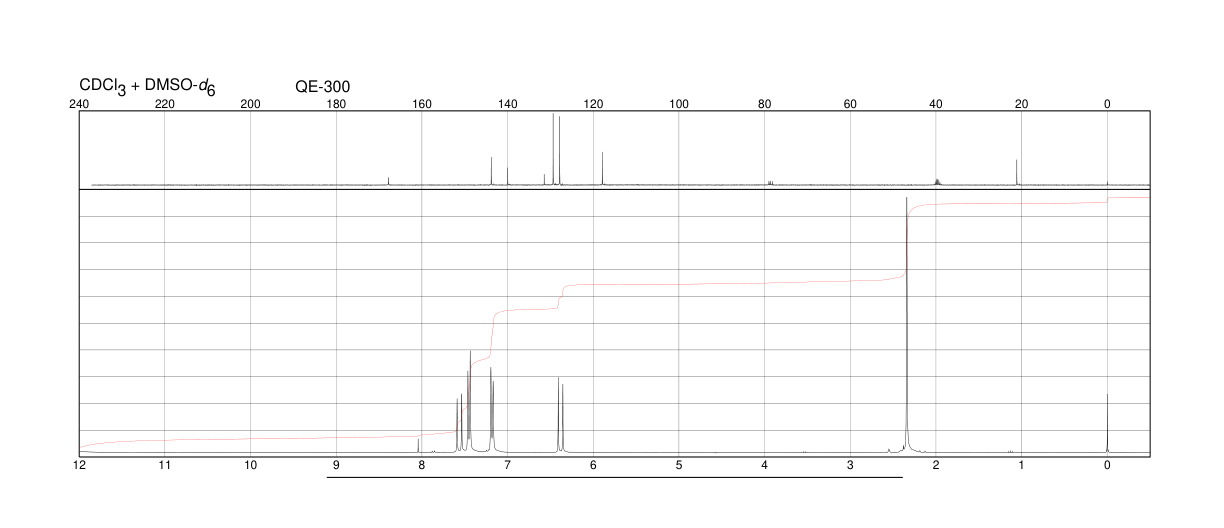Pick the DMSO carbon solvent peak near 40 ppm
Screen dimensions: 1224x528
(937, 181)
